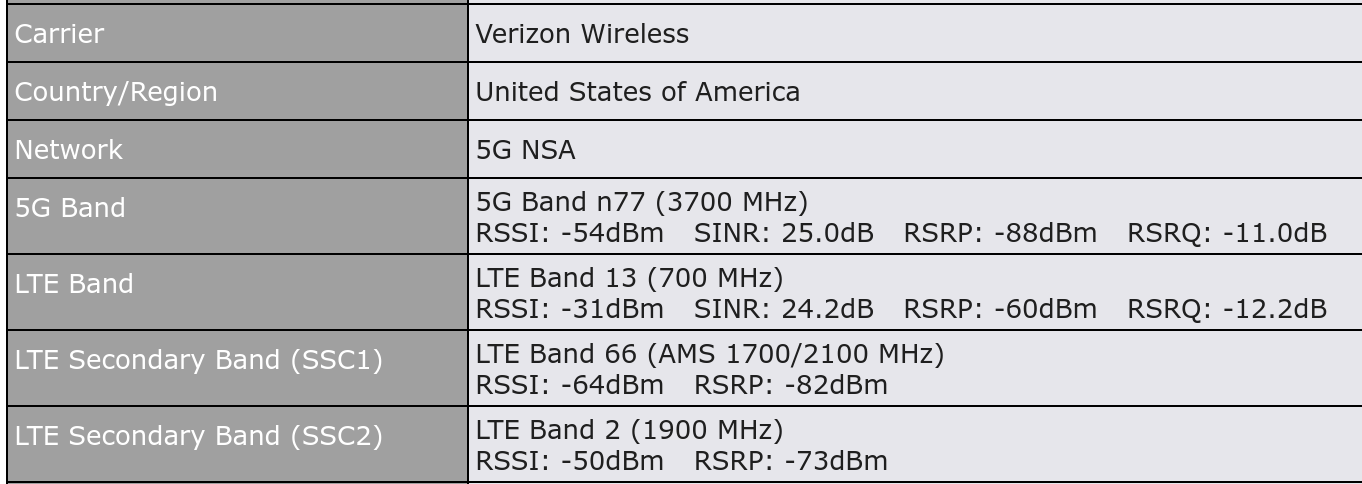1362x484 pixels.
Task: Click the 5G Band row label
Action: (70, 208)
